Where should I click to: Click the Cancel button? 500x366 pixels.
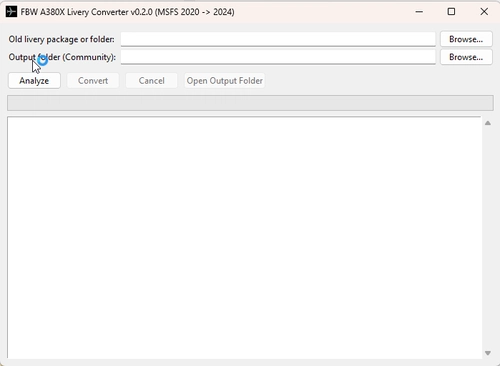pos(152,81)
